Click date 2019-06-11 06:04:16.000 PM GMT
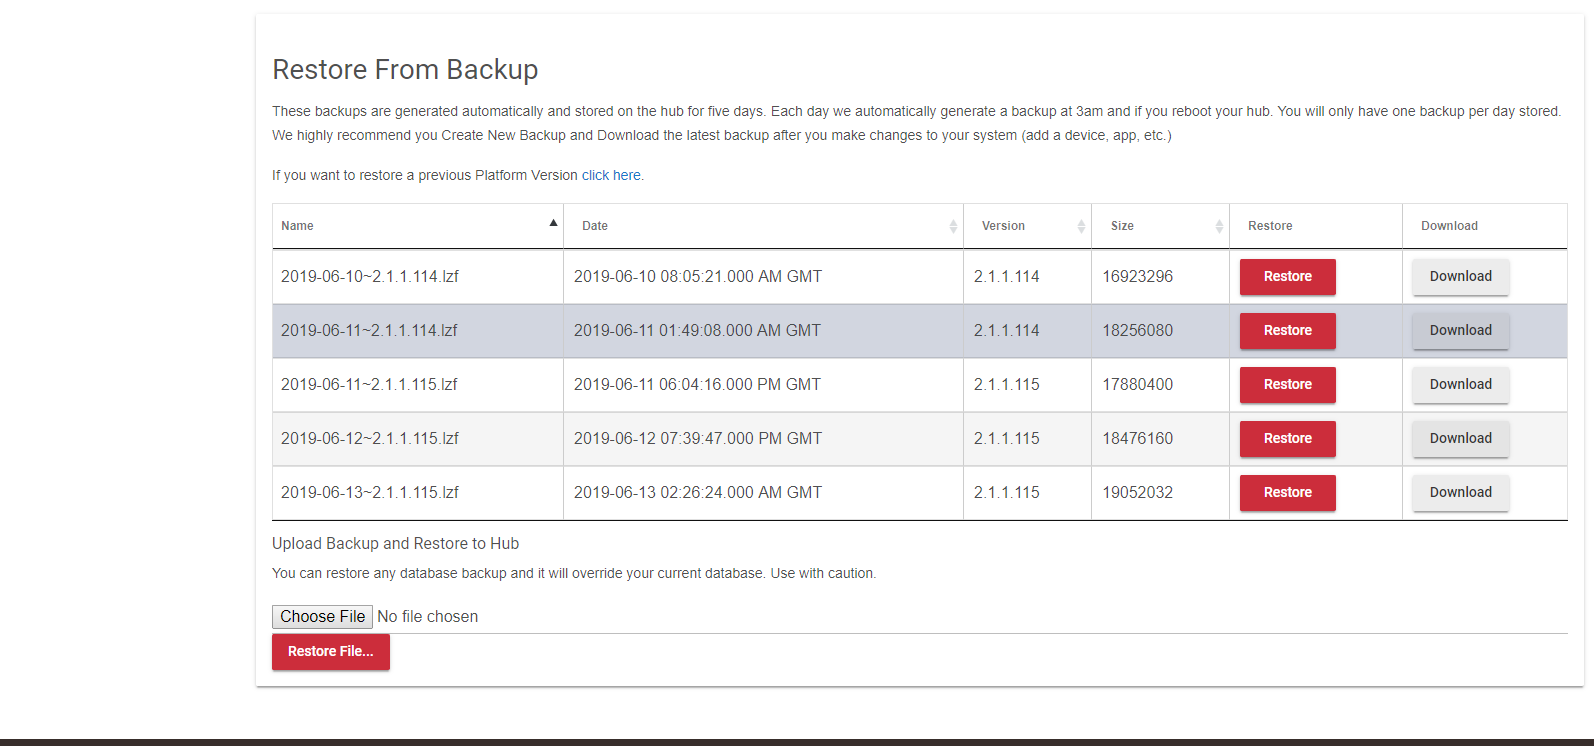This screenshot has height=746, width=1594. click(x=697, y=385)
